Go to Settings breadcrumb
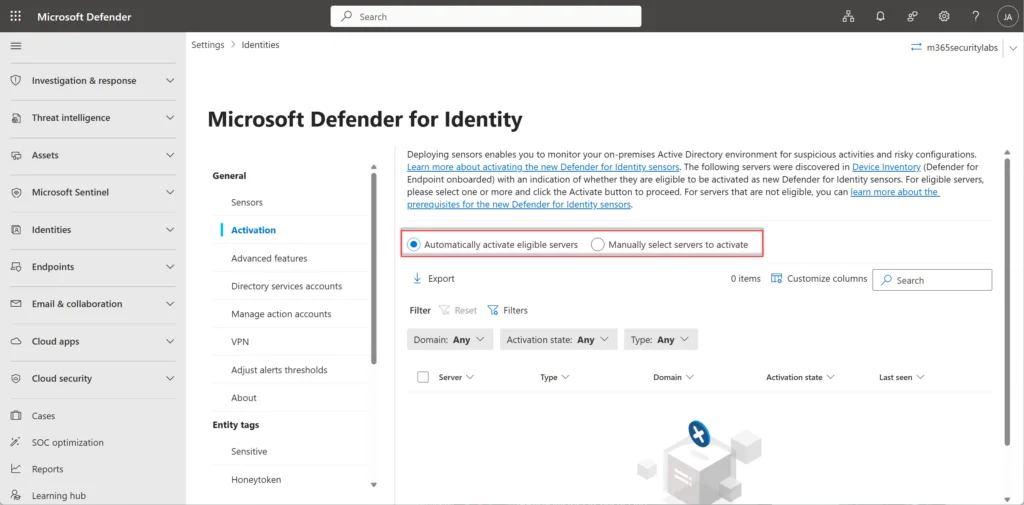The image size is (1024, 505). pyautogui.click(x=208, y=45)
